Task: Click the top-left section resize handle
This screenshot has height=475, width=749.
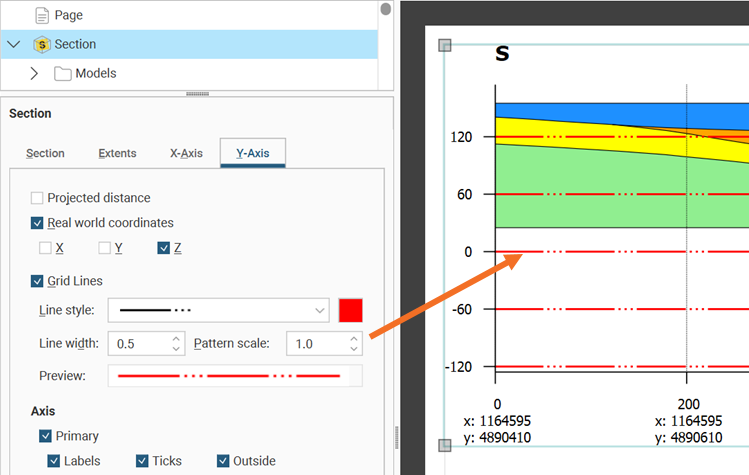Action: [x=446, y=45]
